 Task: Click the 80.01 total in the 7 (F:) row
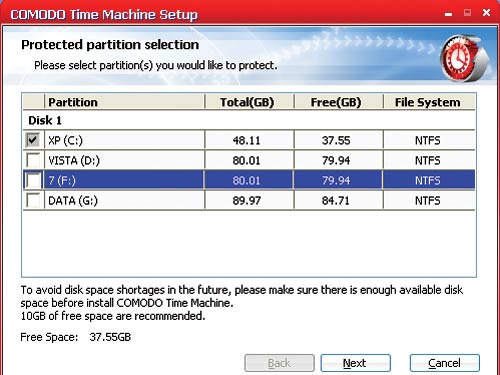(x=246, y=181)
